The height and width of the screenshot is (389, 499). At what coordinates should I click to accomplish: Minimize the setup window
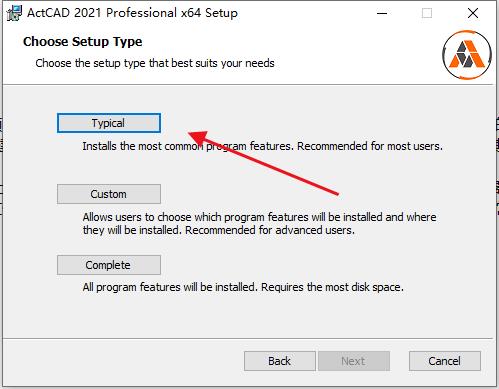click(x=382, y=13)
